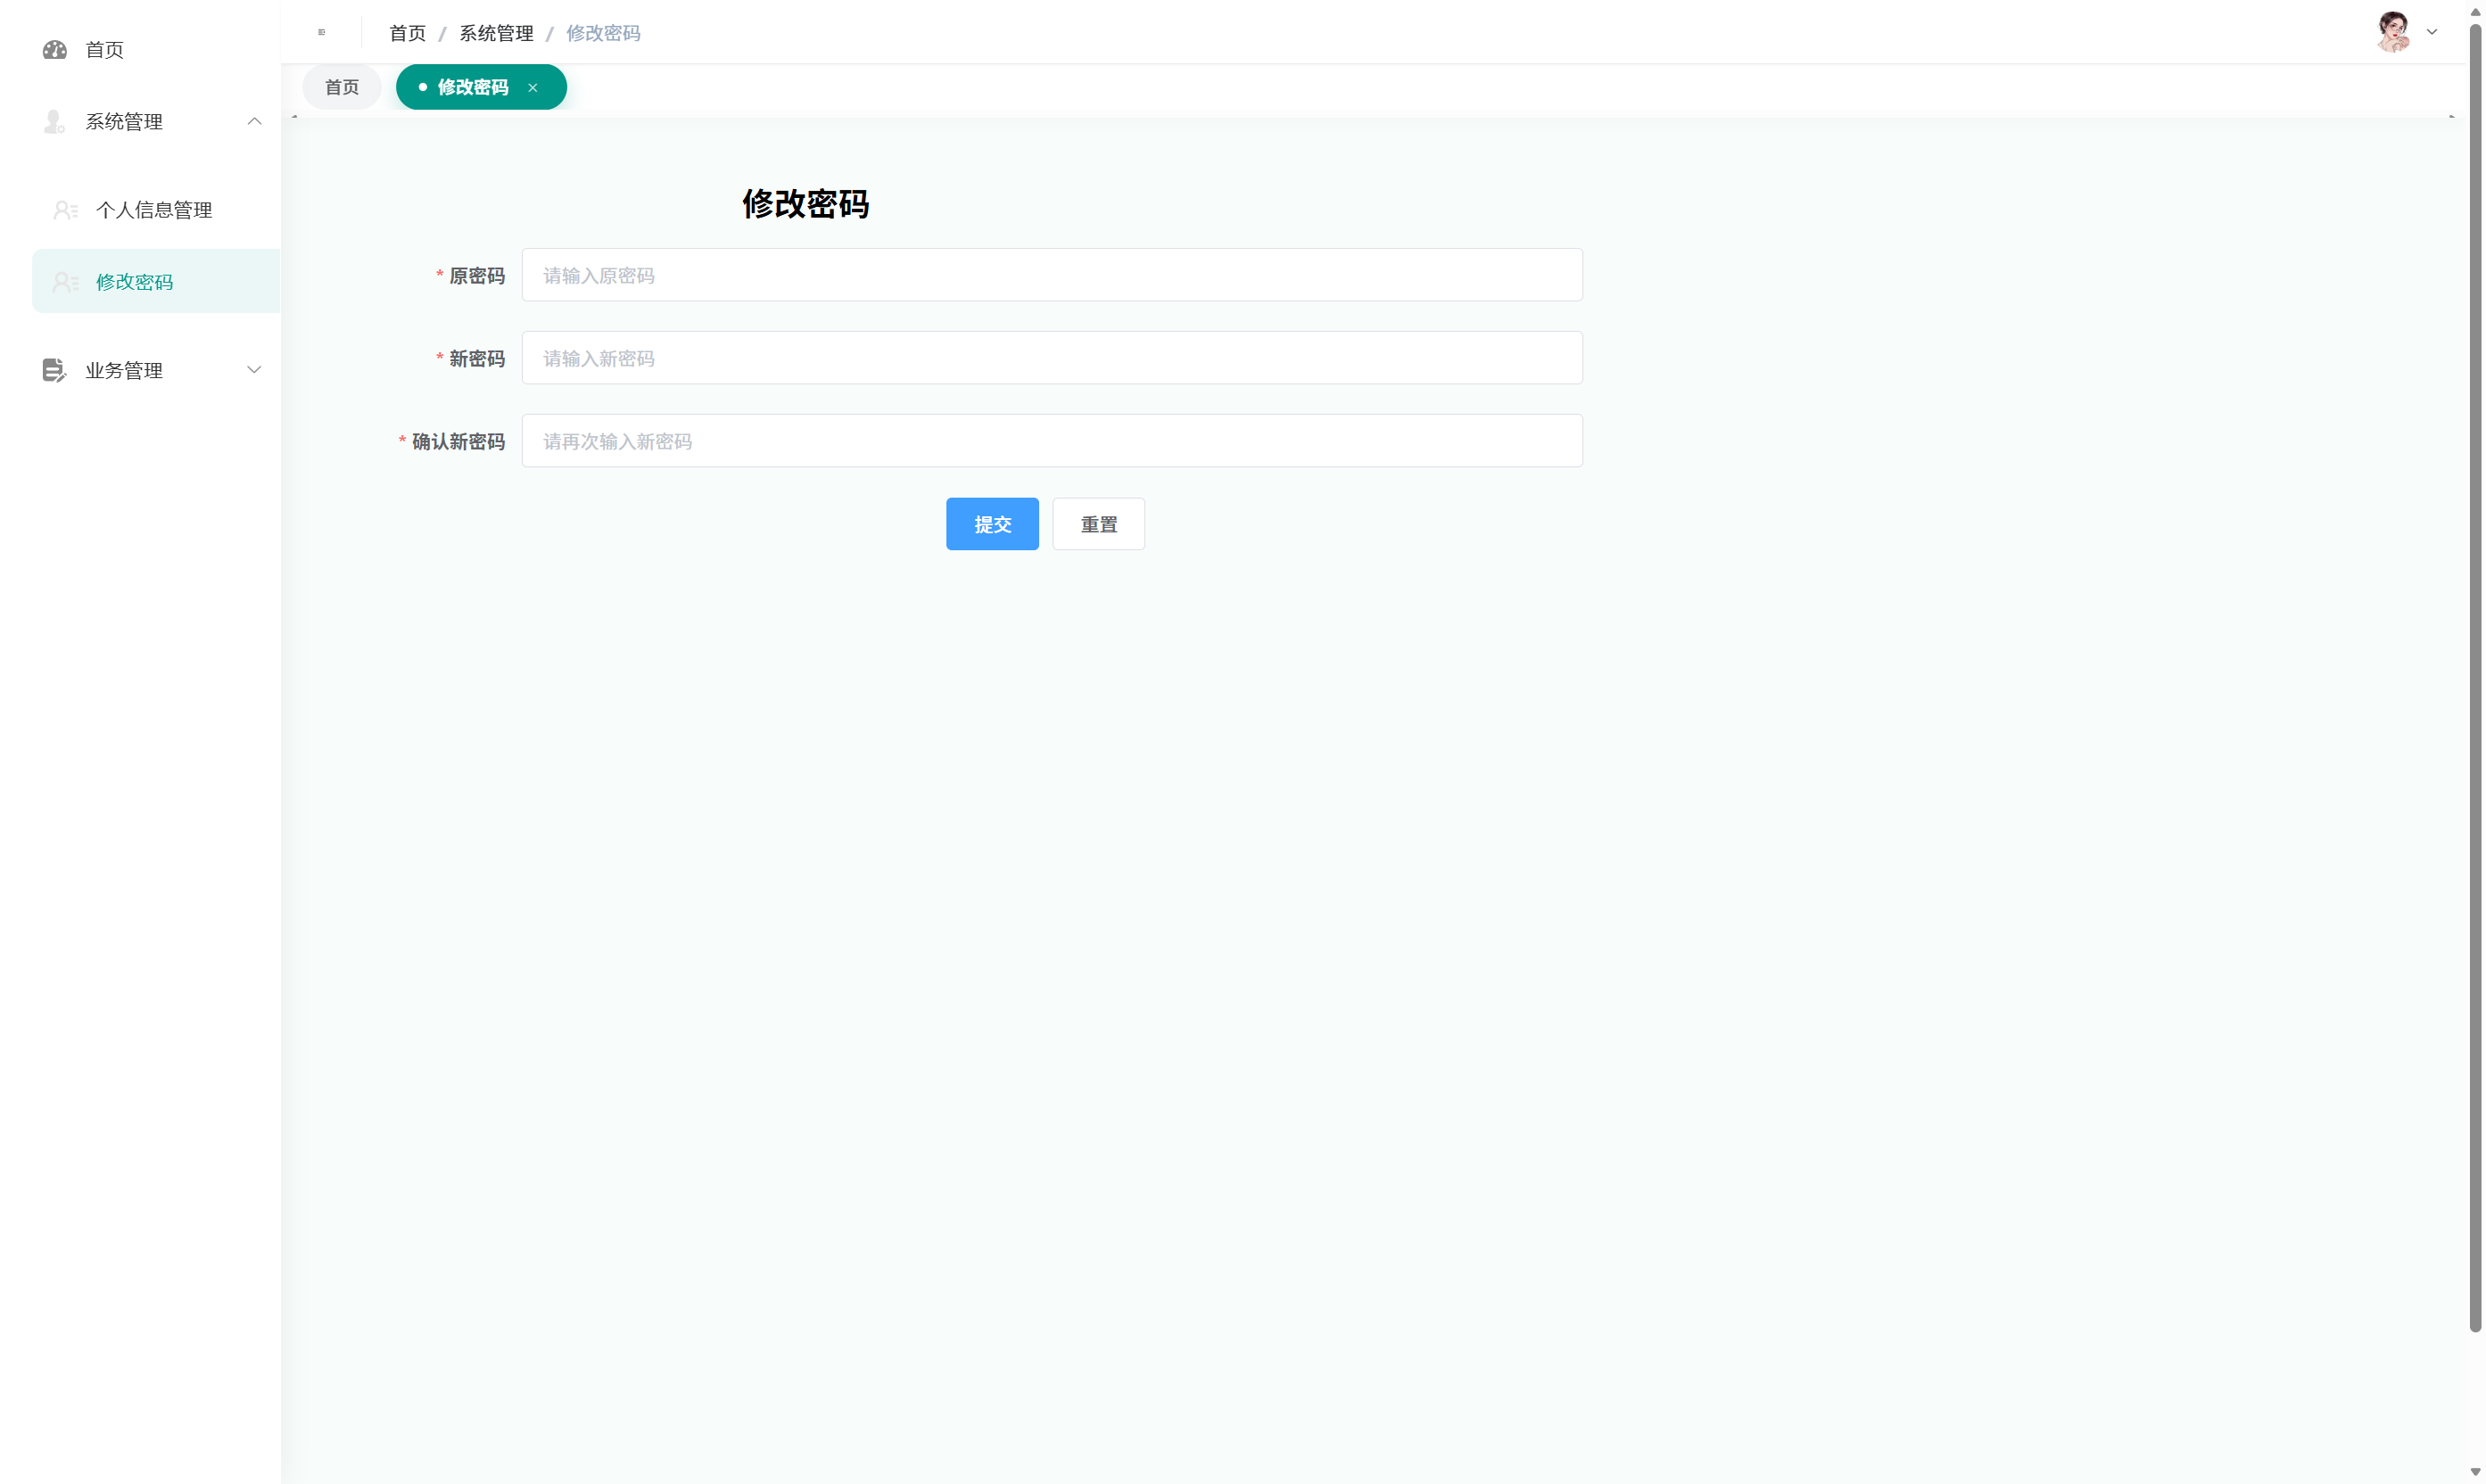
Task: Click the 重置 reset button
Action: click(x=1098, y=523)
